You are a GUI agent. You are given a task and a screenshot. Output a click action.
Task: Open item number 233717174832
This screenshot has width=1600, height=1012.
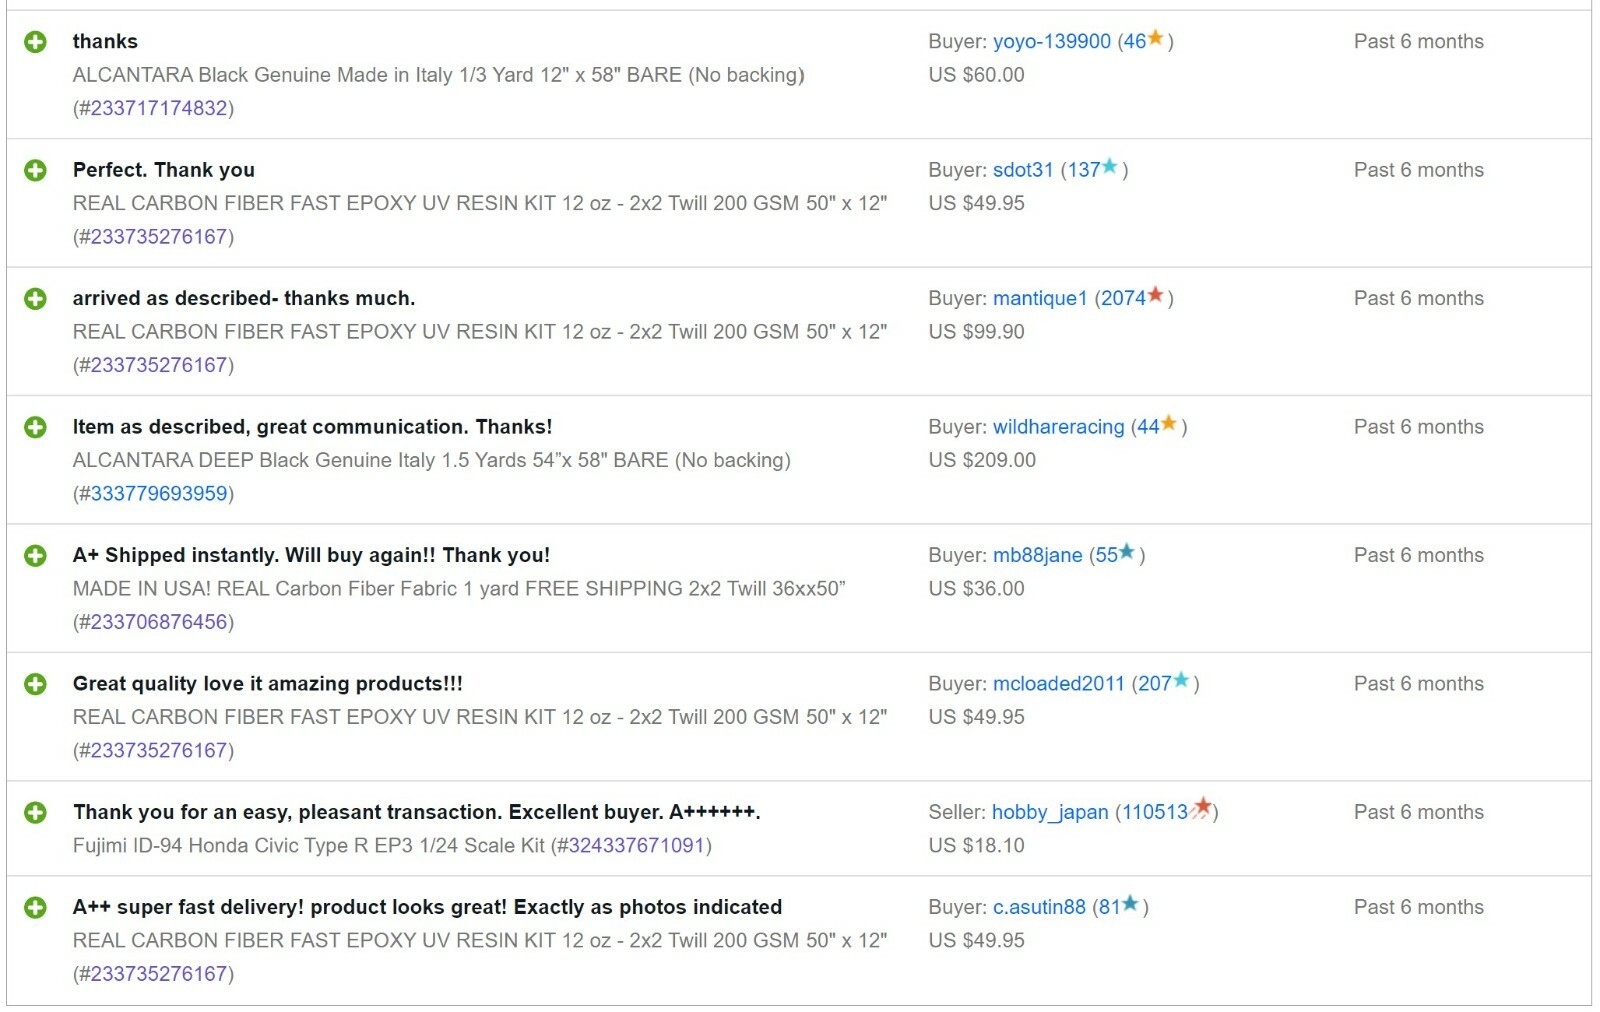[159, 108]
